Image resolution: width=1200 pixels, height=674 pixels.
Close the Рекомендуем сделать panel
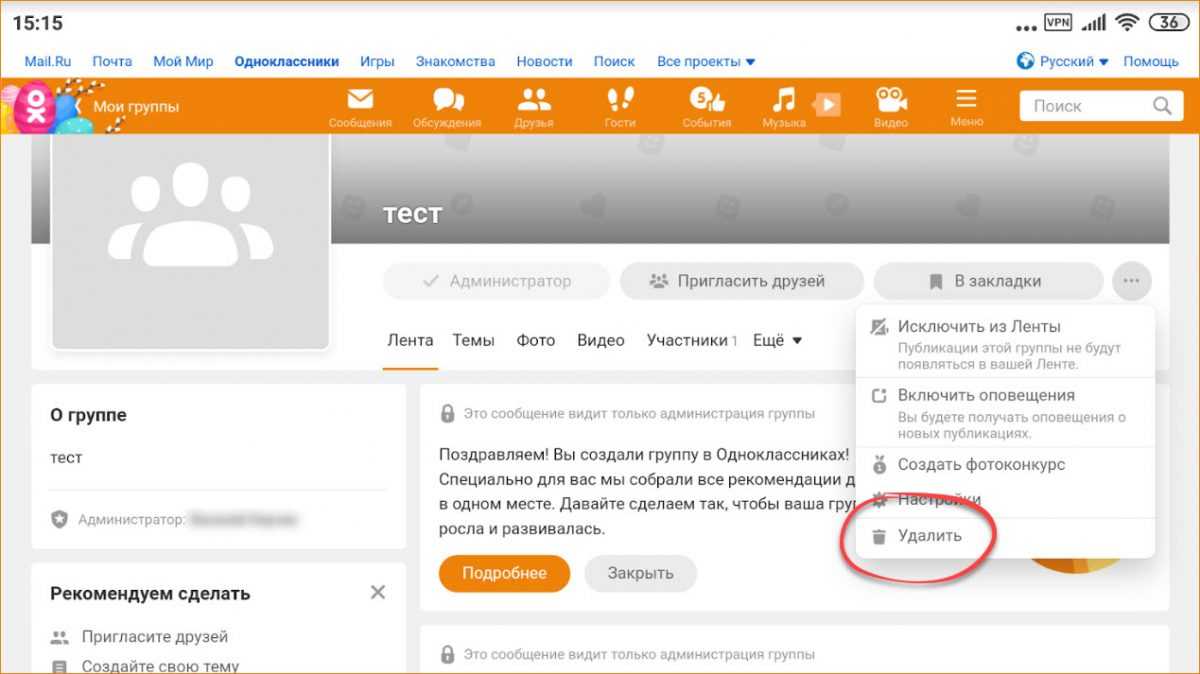click(378, 592)
